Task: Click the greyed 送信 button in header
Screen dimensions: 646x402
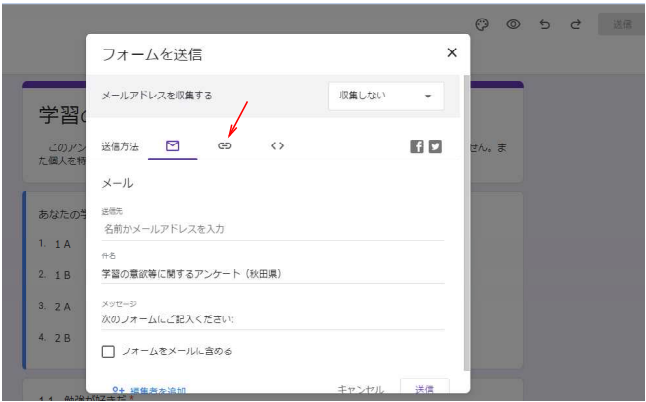Action: (x=622, y=24)
